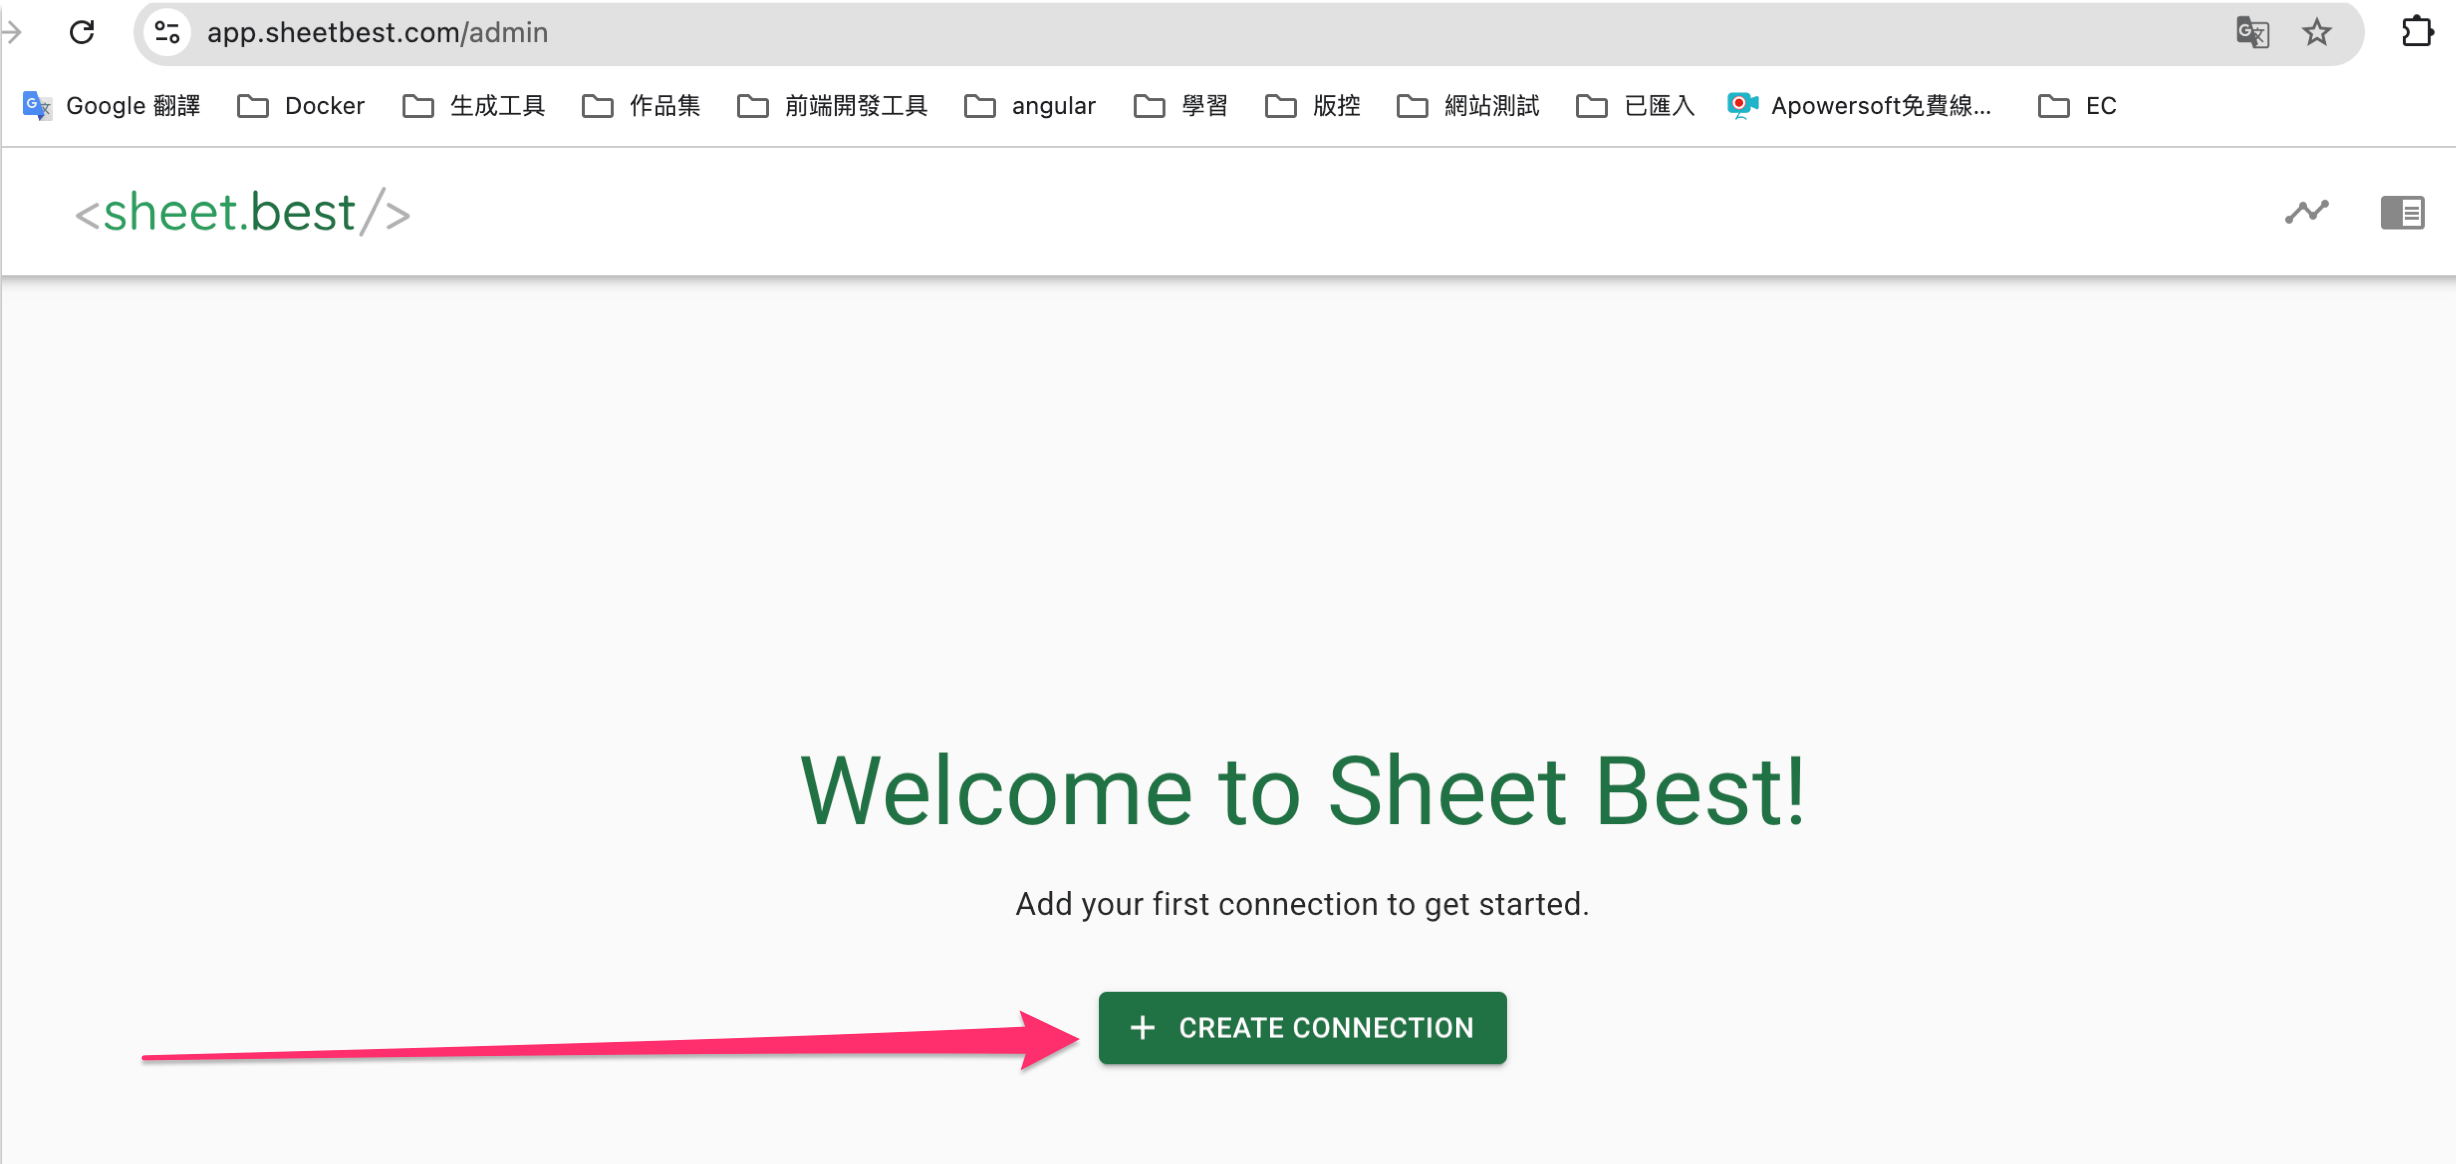Open the 網站測試 bookmark folder
The image size is (2456, 1164).
coord(1468,105)
